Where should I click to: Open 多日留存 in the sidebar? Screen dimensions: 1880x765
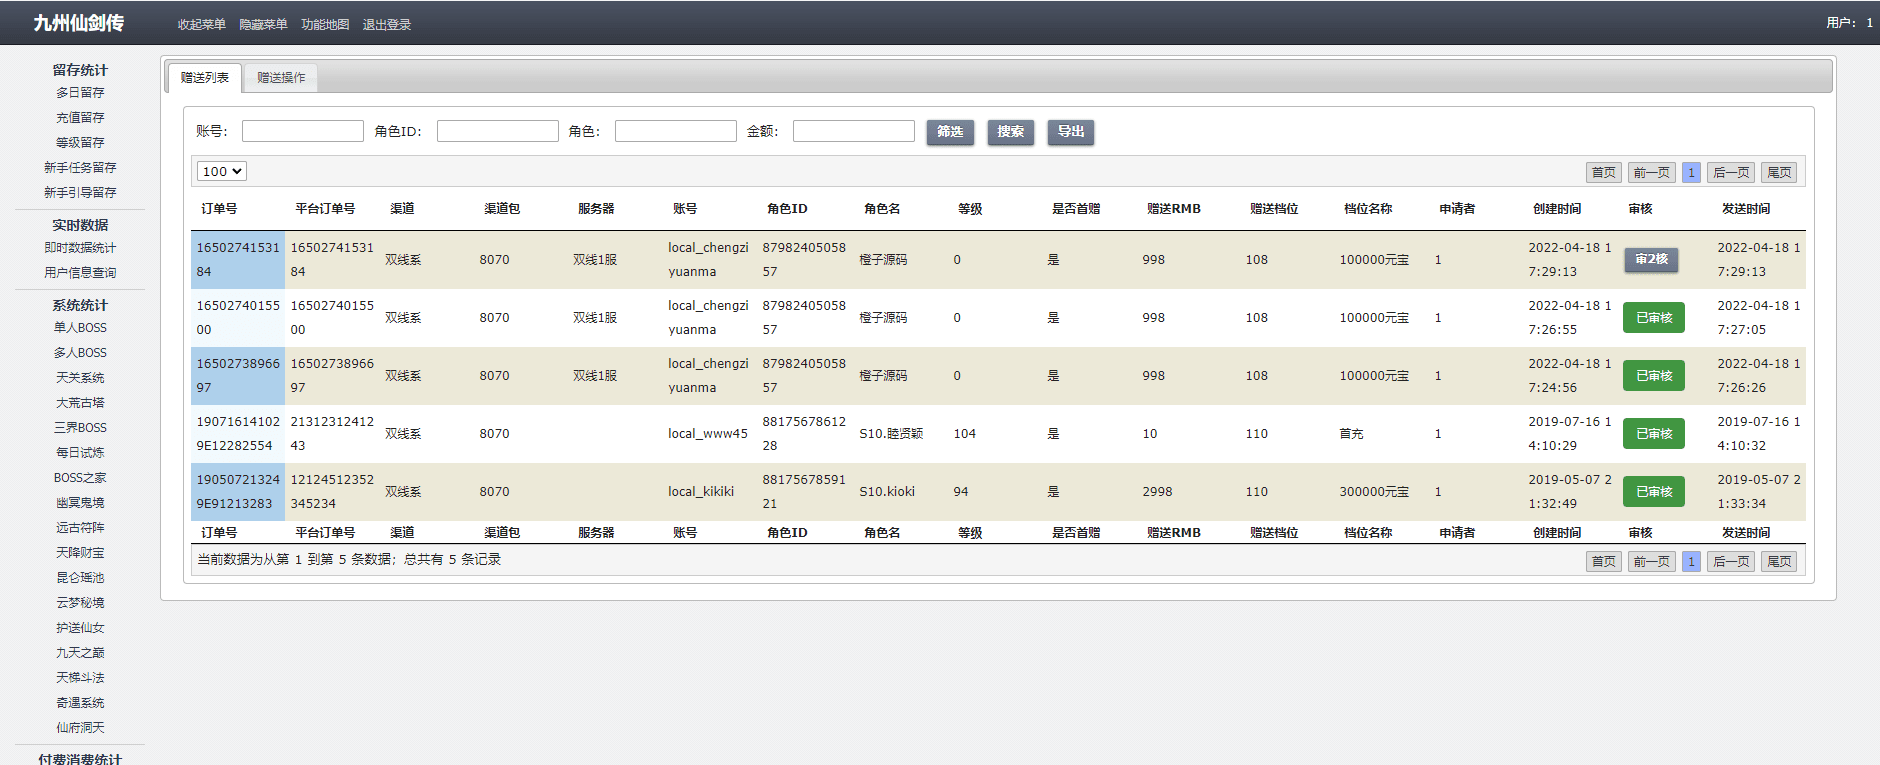tap(80, 93)
